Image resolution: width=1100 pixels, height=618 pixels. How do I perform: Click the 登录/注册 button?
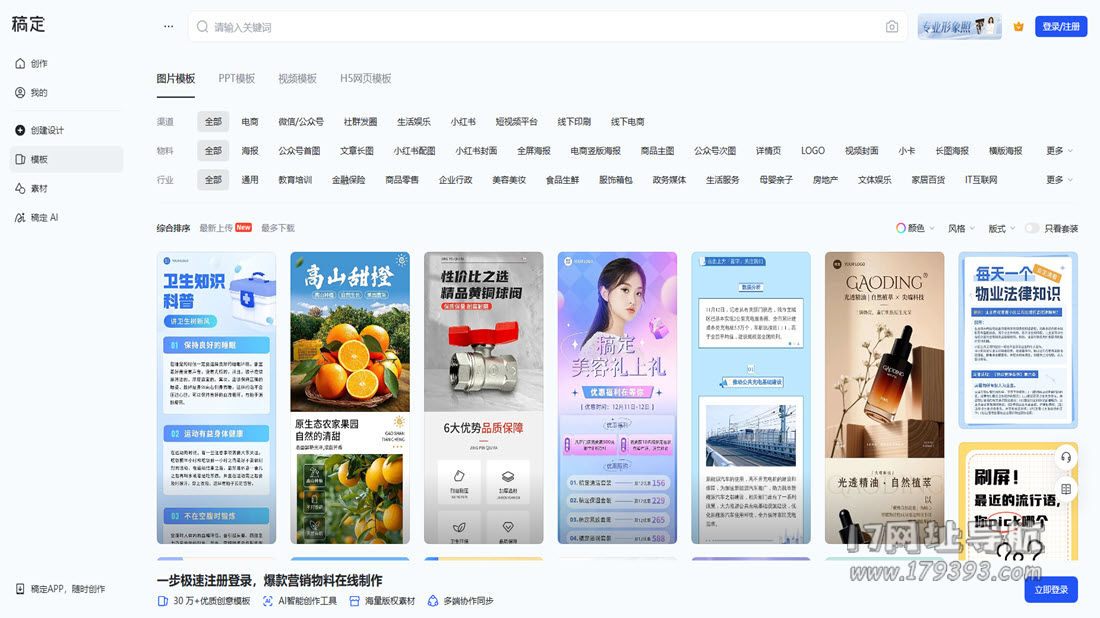1060,27
